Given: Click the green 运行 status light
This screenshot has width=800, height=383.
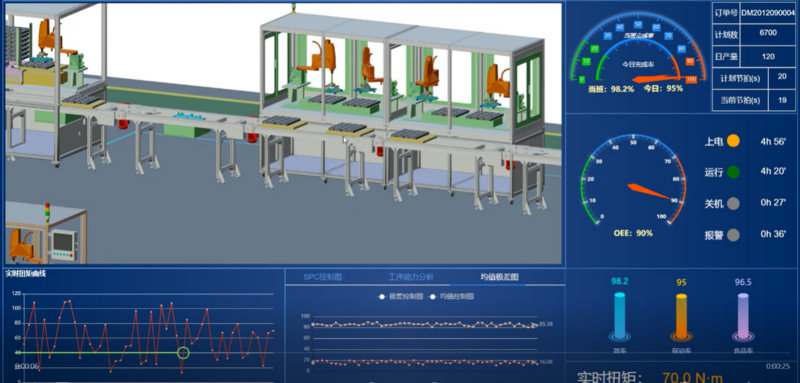Looking at the screenshot, I should tap(733, 172).
